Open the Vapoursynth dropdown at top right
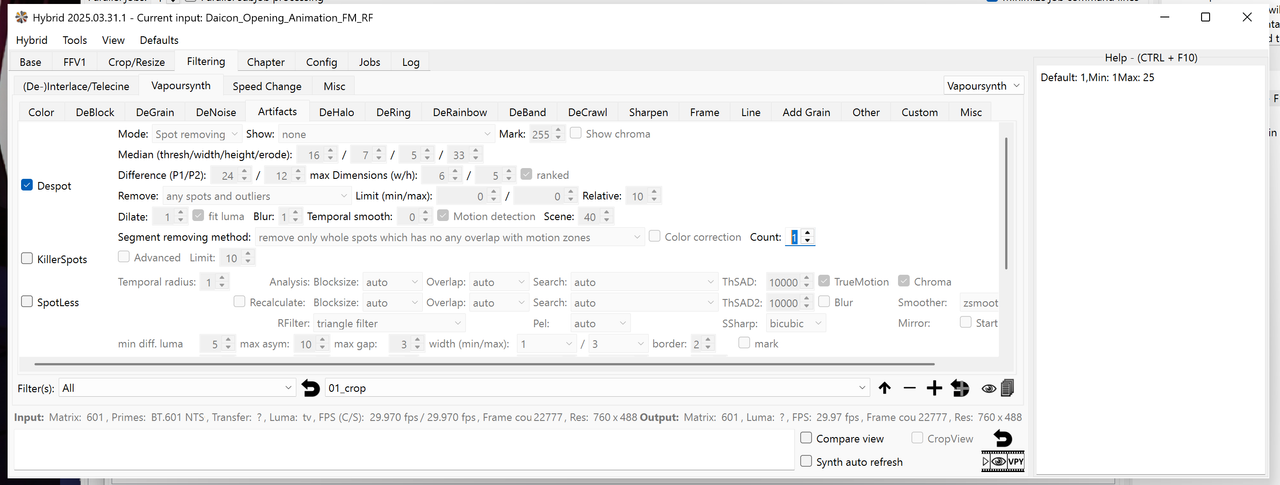Screen dimensions: 1280x485 pos(985,86)
